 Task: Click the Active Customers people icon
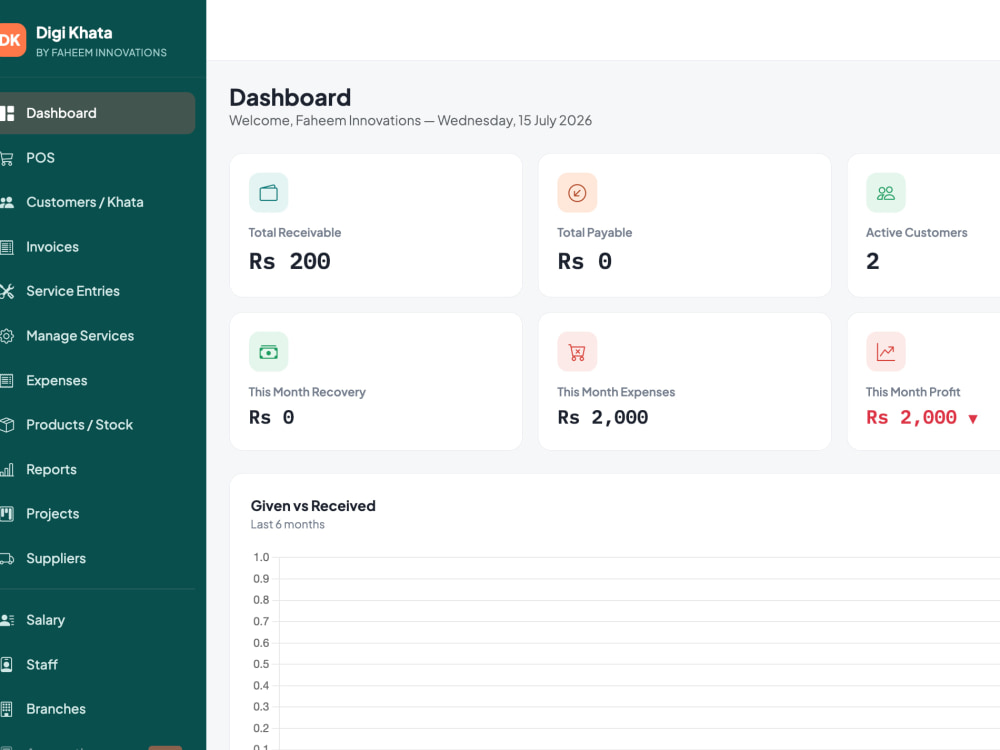886,193
